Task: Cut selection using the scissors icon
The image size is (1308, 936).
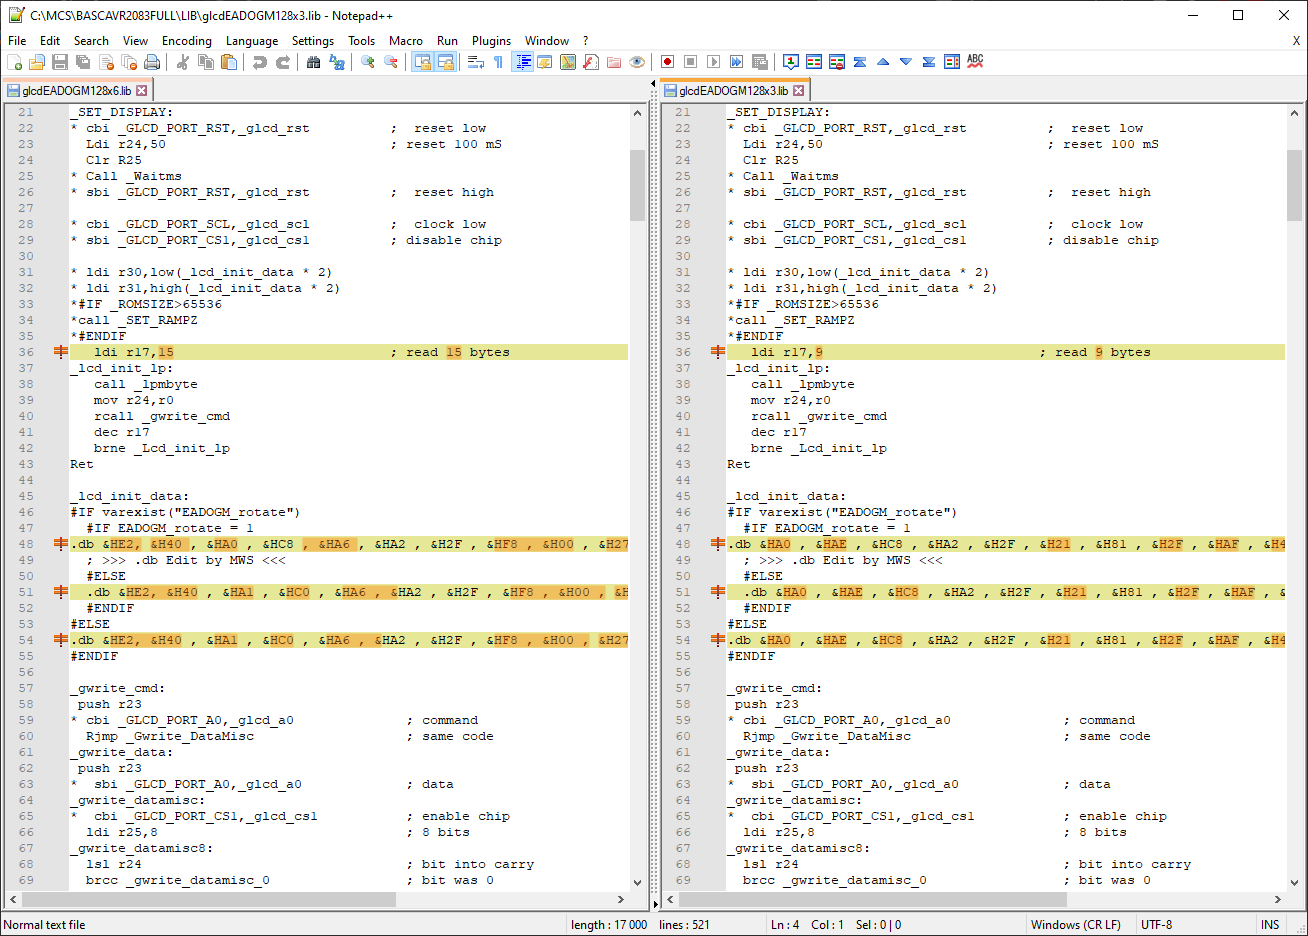Action: tap(183, 62)
